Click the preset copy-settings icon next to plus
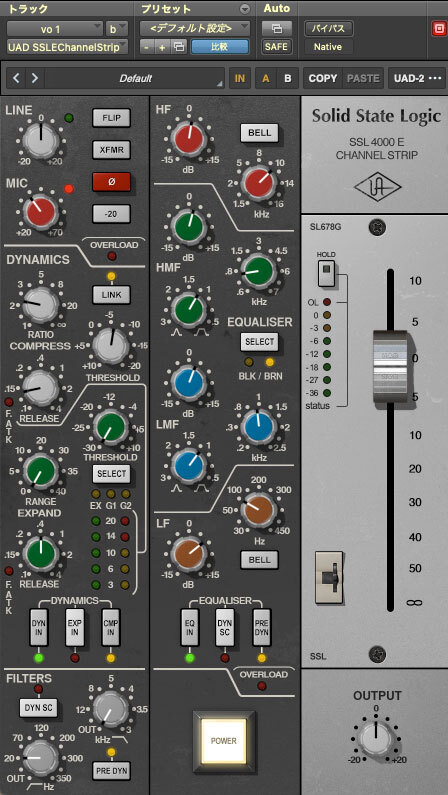The width and height of the screenshot is (448, 795). (x=178, y=47)
